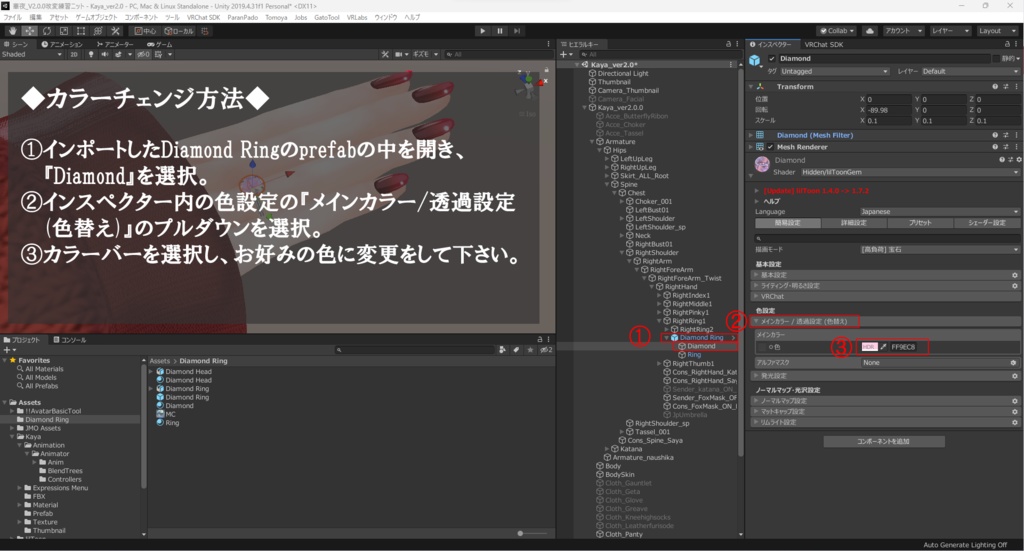Step one frame with the step button
Viewport: 1024px width, 551px height.
tap(517, 31)
